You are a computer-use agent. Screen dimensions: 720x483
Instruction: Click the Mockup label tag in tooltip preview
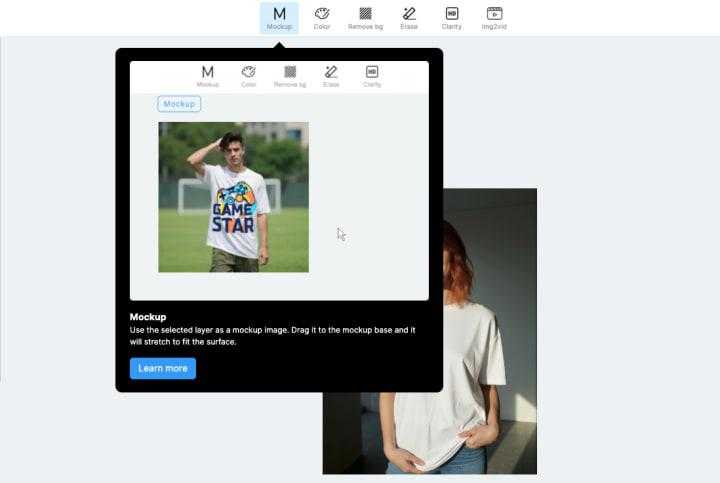[179, 104]
